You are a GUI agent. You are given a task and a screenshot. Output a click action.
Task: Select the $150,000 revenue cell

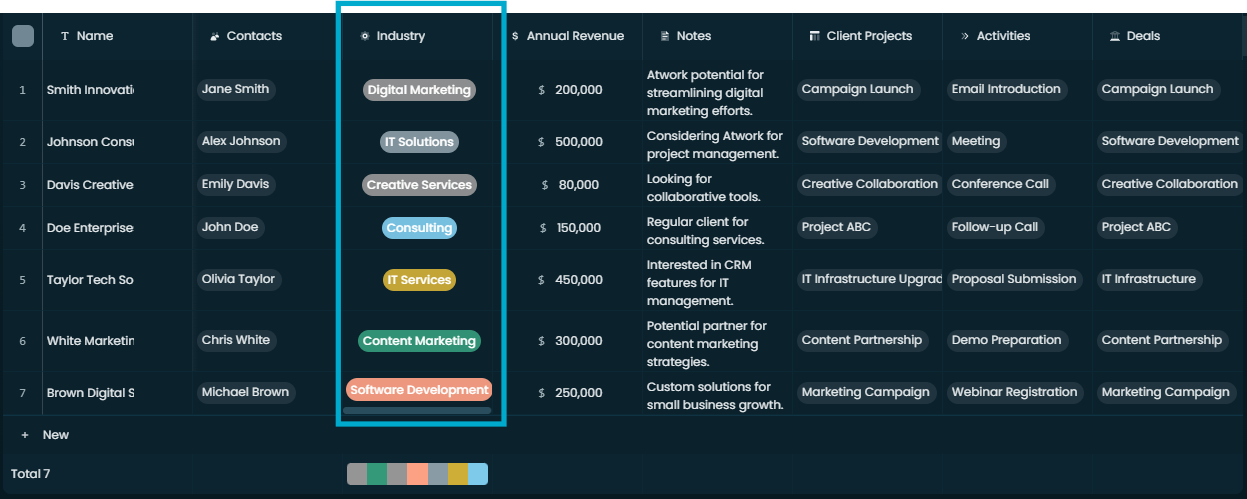568,228
